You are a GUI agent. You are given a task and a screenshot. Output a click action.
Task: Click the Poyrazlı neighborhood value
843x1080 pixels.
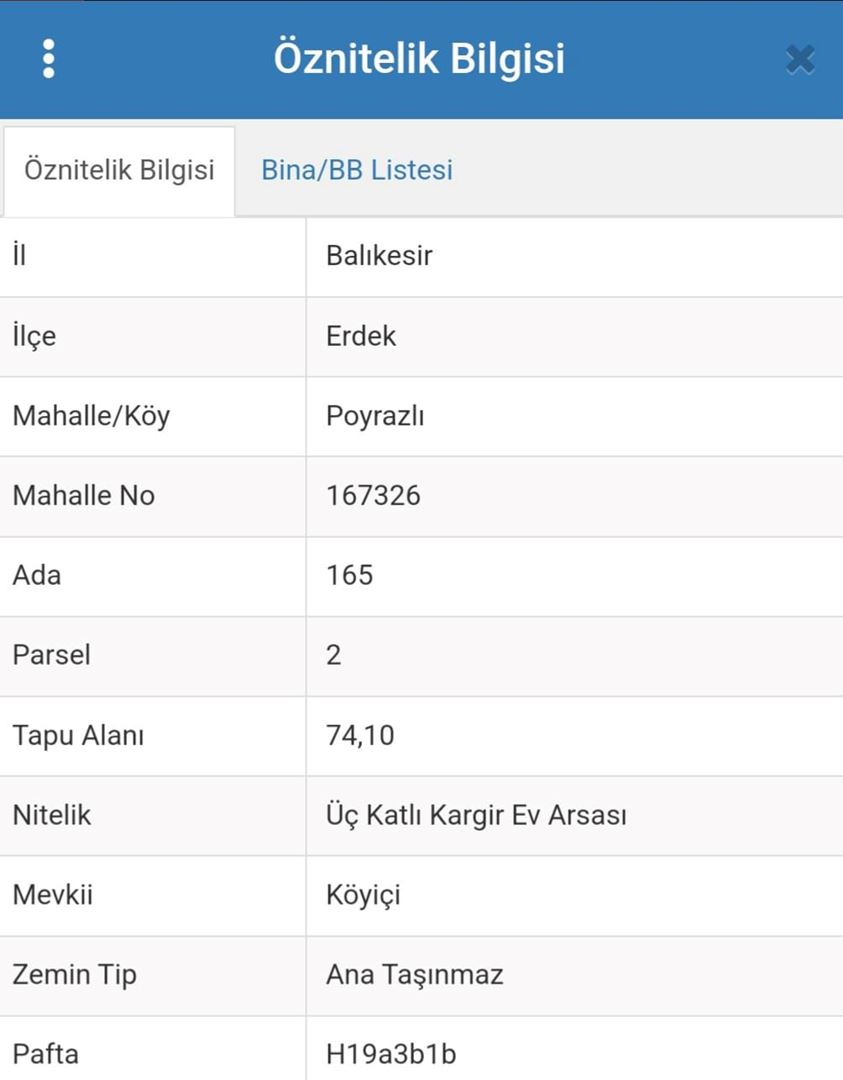pyautogui.click(x=375, y=416)
